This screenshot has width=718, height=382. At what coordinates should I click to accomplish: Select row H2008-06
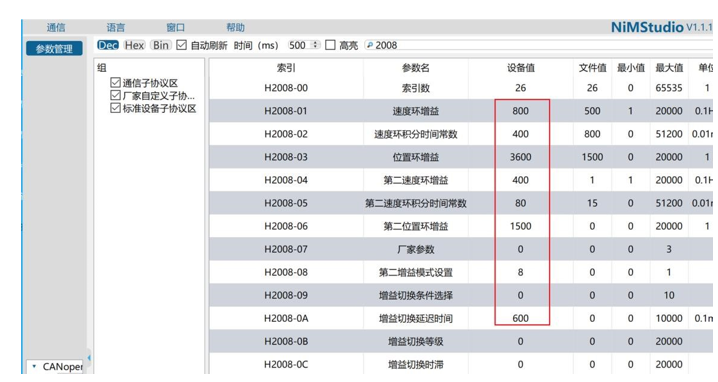pyautogui.click(x=461, y=226)
